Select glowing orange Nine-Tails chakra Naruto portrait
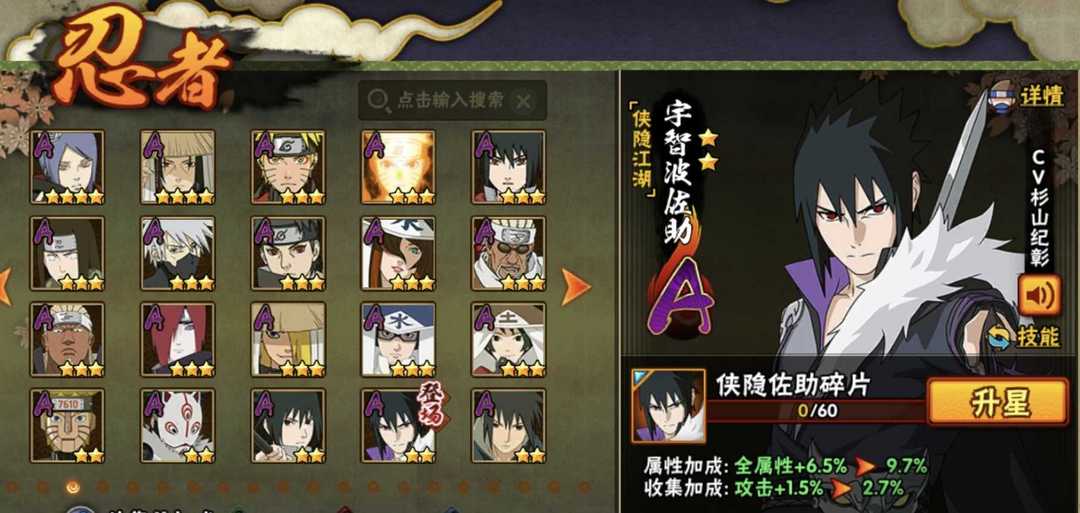The height and width of the screenshot is (513, 1080). tap(399, 167)
